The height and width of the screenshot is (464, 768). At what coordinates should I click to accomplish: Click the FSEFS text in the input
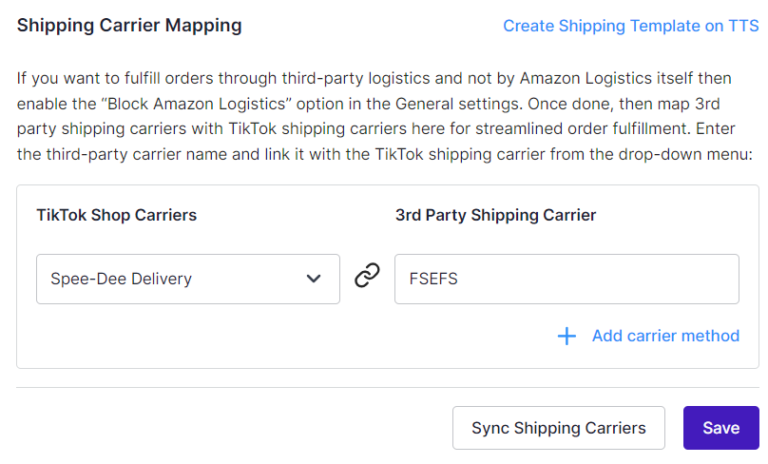pyautogui.click(x=433, y=279)
